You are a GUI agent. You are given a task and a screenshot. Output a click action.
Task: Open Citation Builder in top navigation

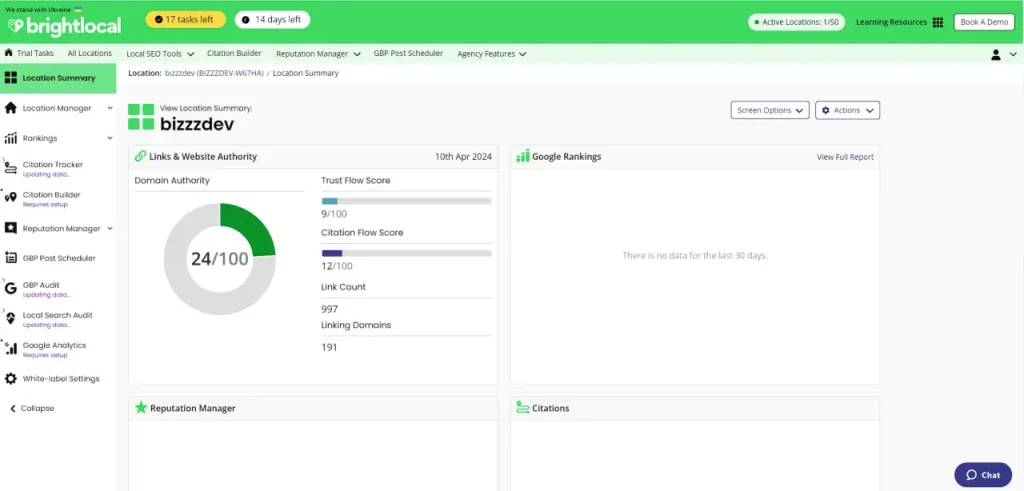coord(234,54)
